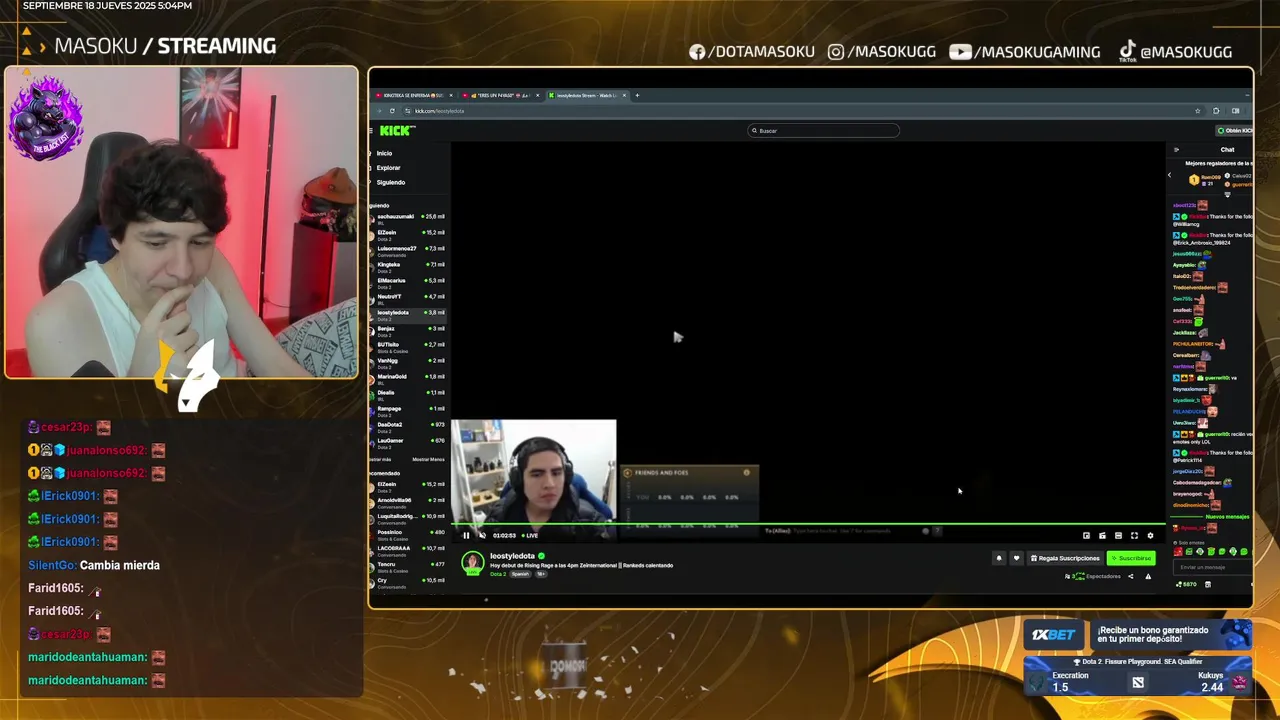Click /DOTAMASOKU Facebook label in overlay
Screen dimensions: 1280x720
752,52
